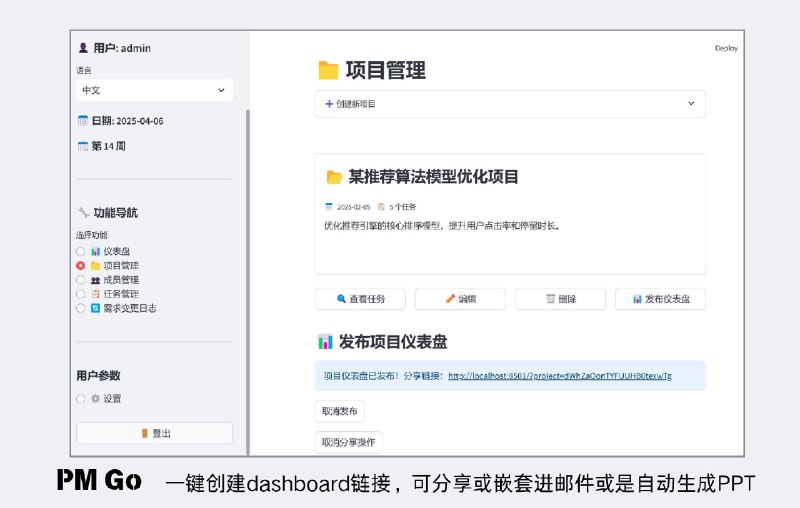
Task: Expand the 创建新项目 section
Action: point(510,104)
